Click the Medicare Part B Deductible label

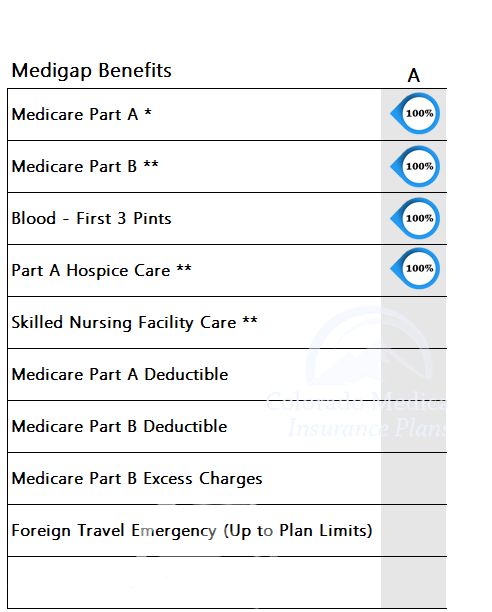pyautogui.click(x=119, y=426)
